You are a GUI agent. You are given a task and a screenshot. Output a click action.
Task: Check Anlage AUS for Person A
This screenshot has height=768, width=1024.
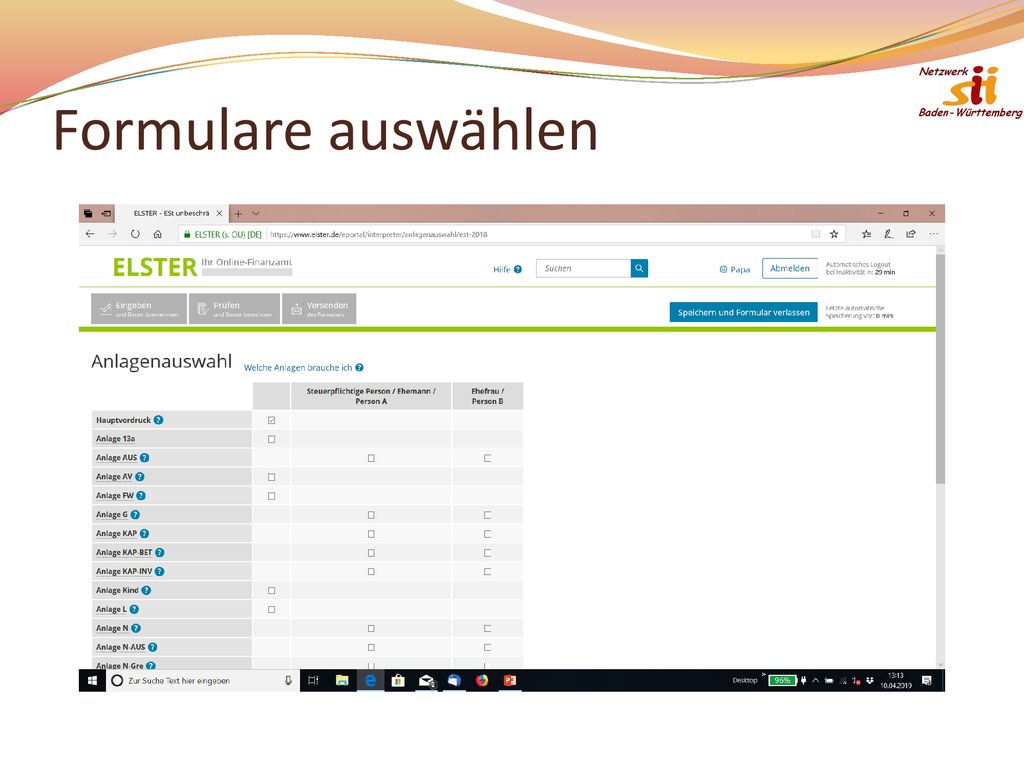371,458
